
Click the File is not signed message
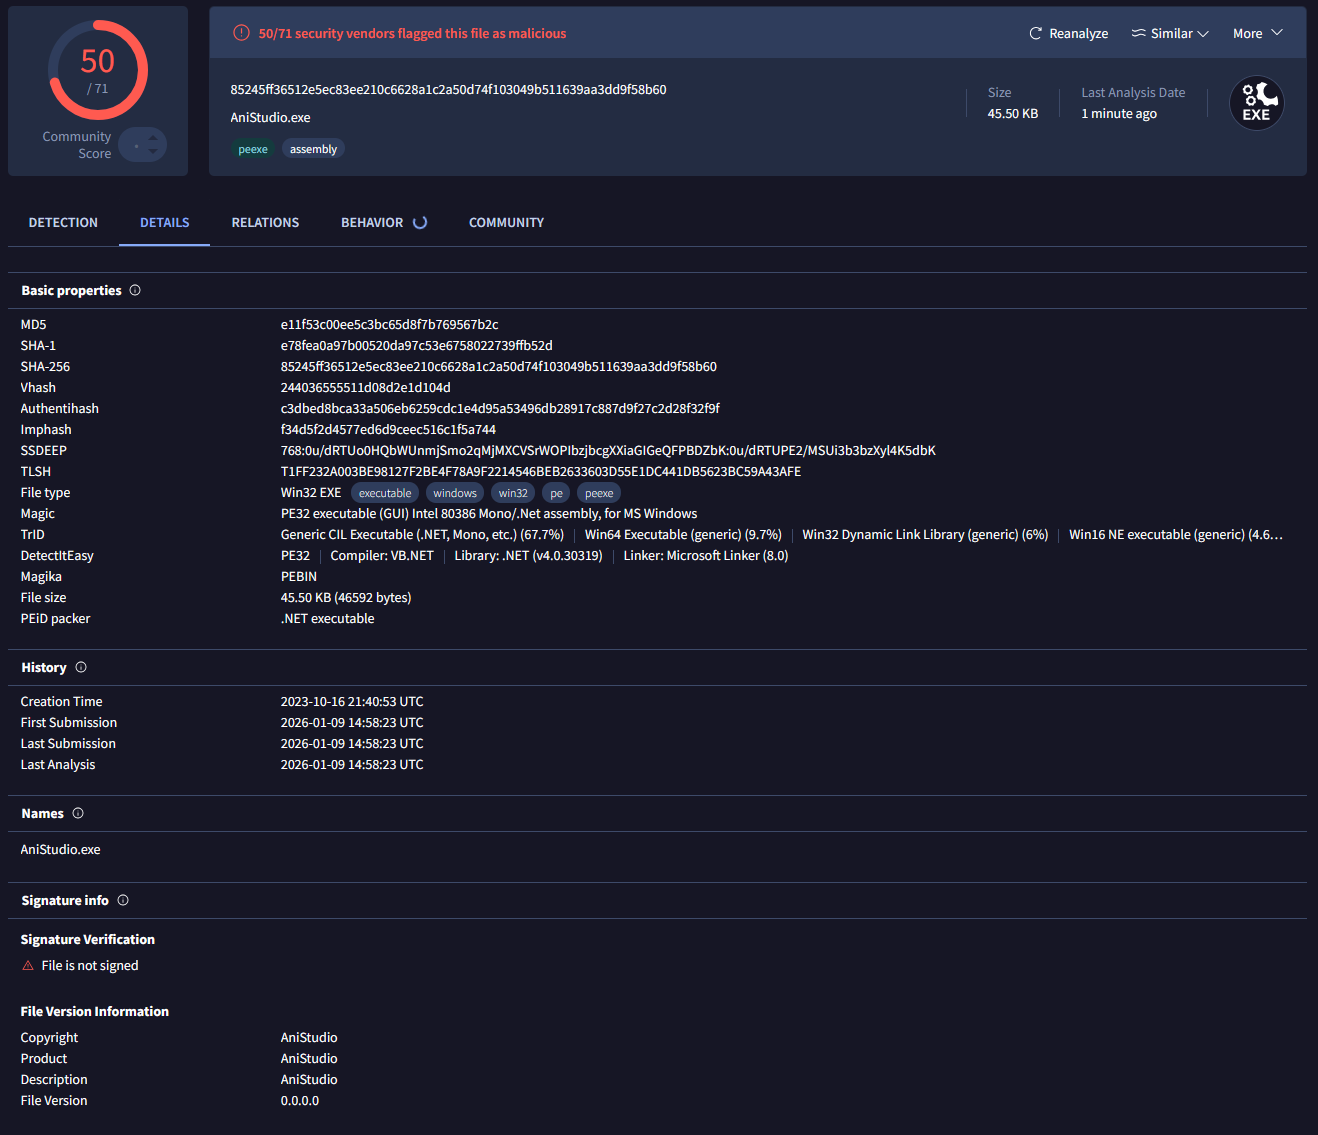tap(90, 966)
